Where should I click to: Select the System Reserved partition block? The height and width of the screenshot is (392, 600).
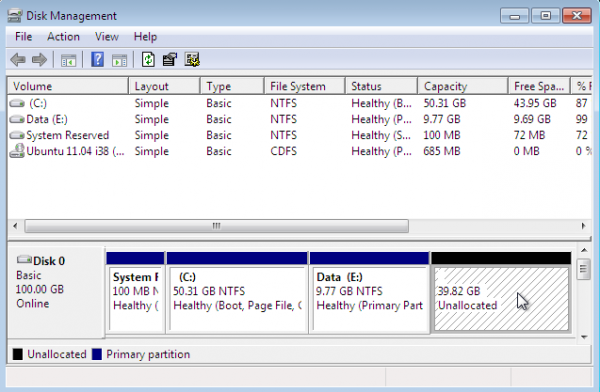click(135, 292)
